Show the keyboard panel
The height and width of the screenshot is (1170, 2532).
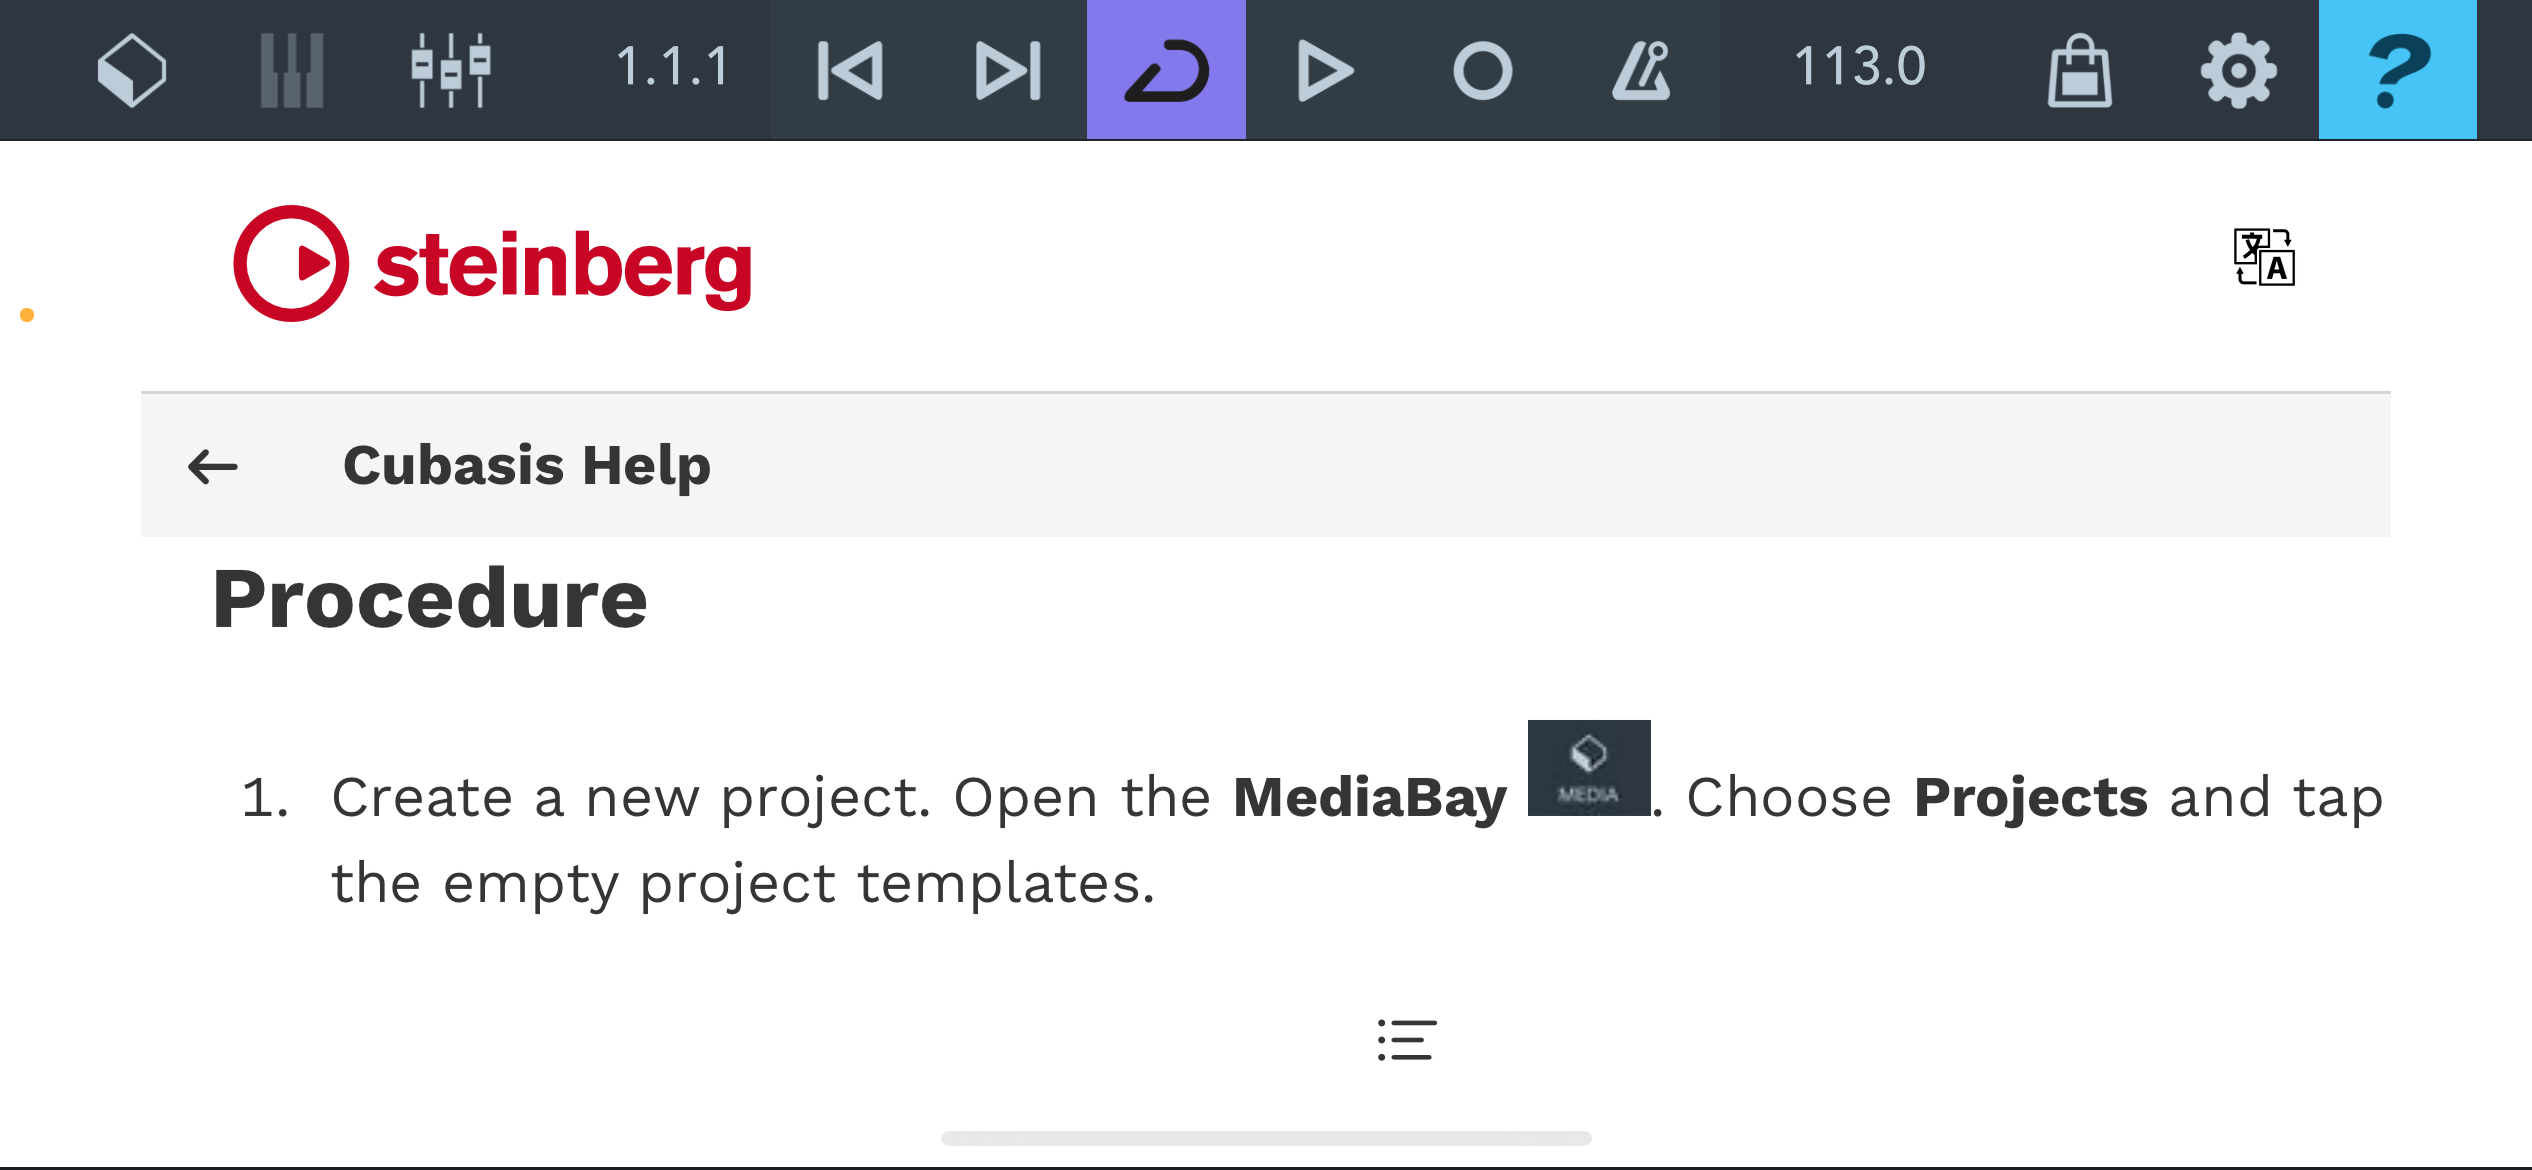[x=291, y=70]
